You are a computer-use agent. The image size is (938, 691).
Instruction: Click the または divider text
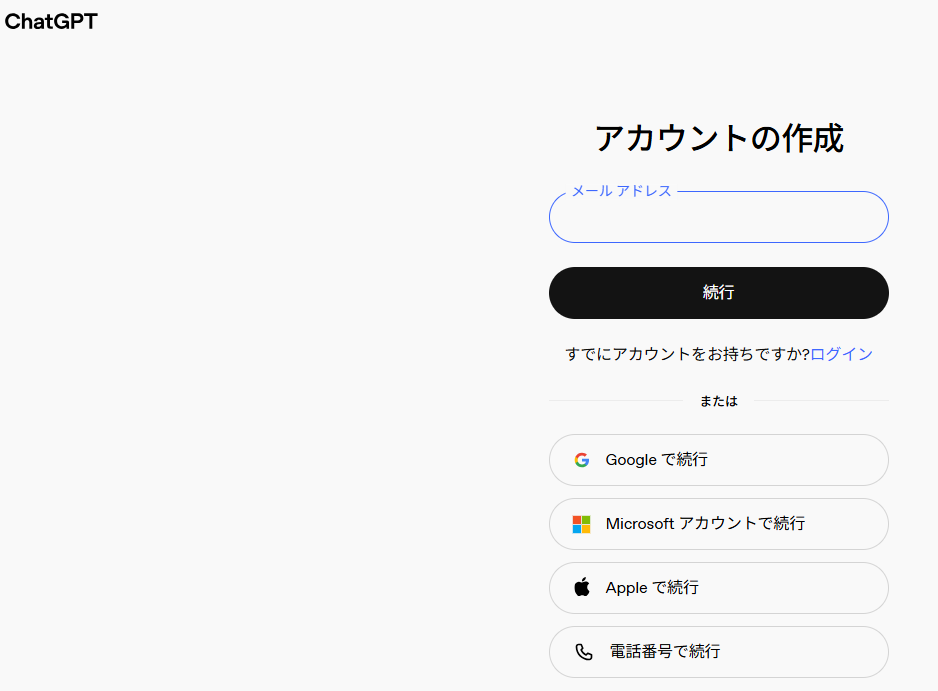(x=718, y=400)
